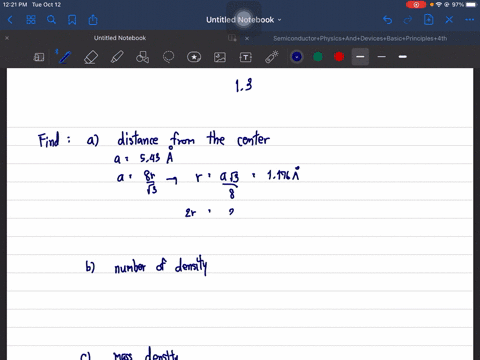Tap the handwritten 'Find :' text
This screenshot has width=480, height=360.
(x=54, y=140)
